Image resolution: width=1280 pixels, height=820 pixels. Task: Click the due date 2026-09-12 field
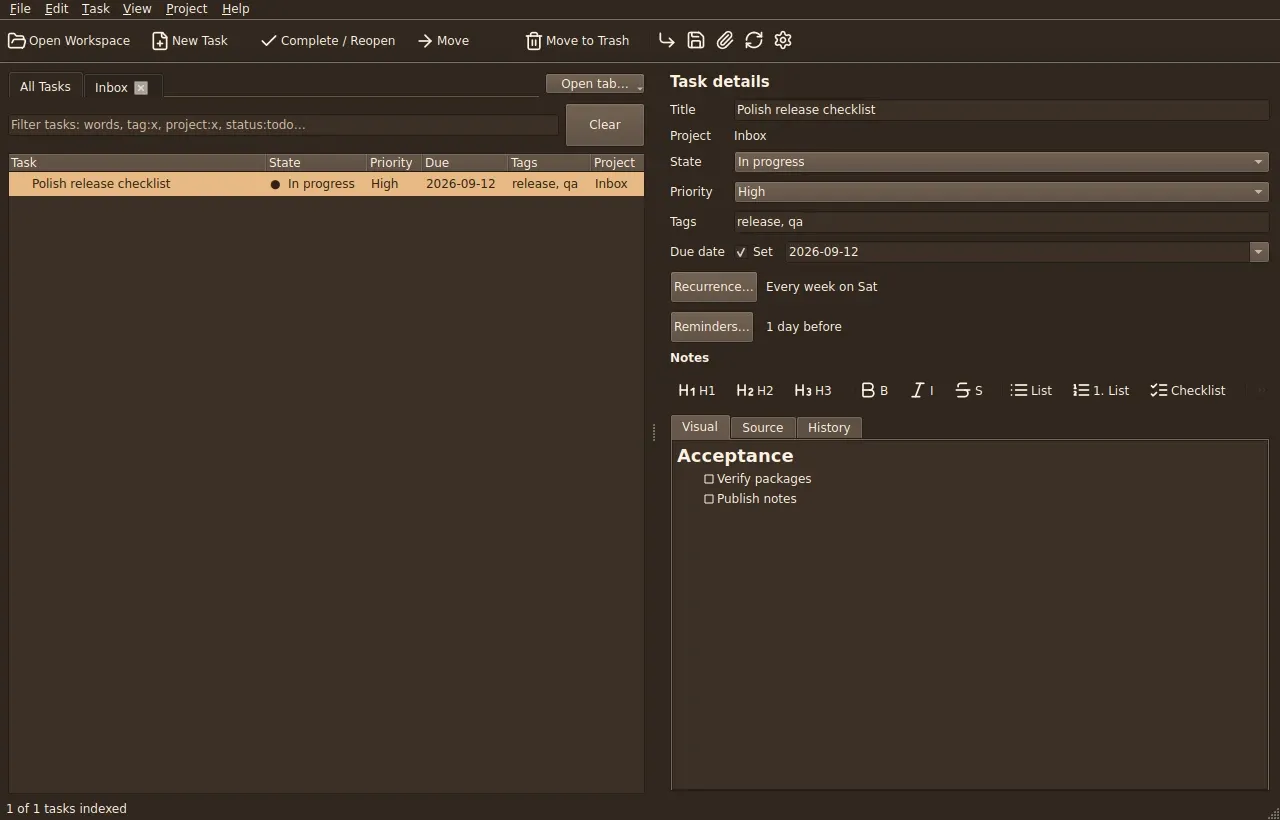coord(1017,252)
